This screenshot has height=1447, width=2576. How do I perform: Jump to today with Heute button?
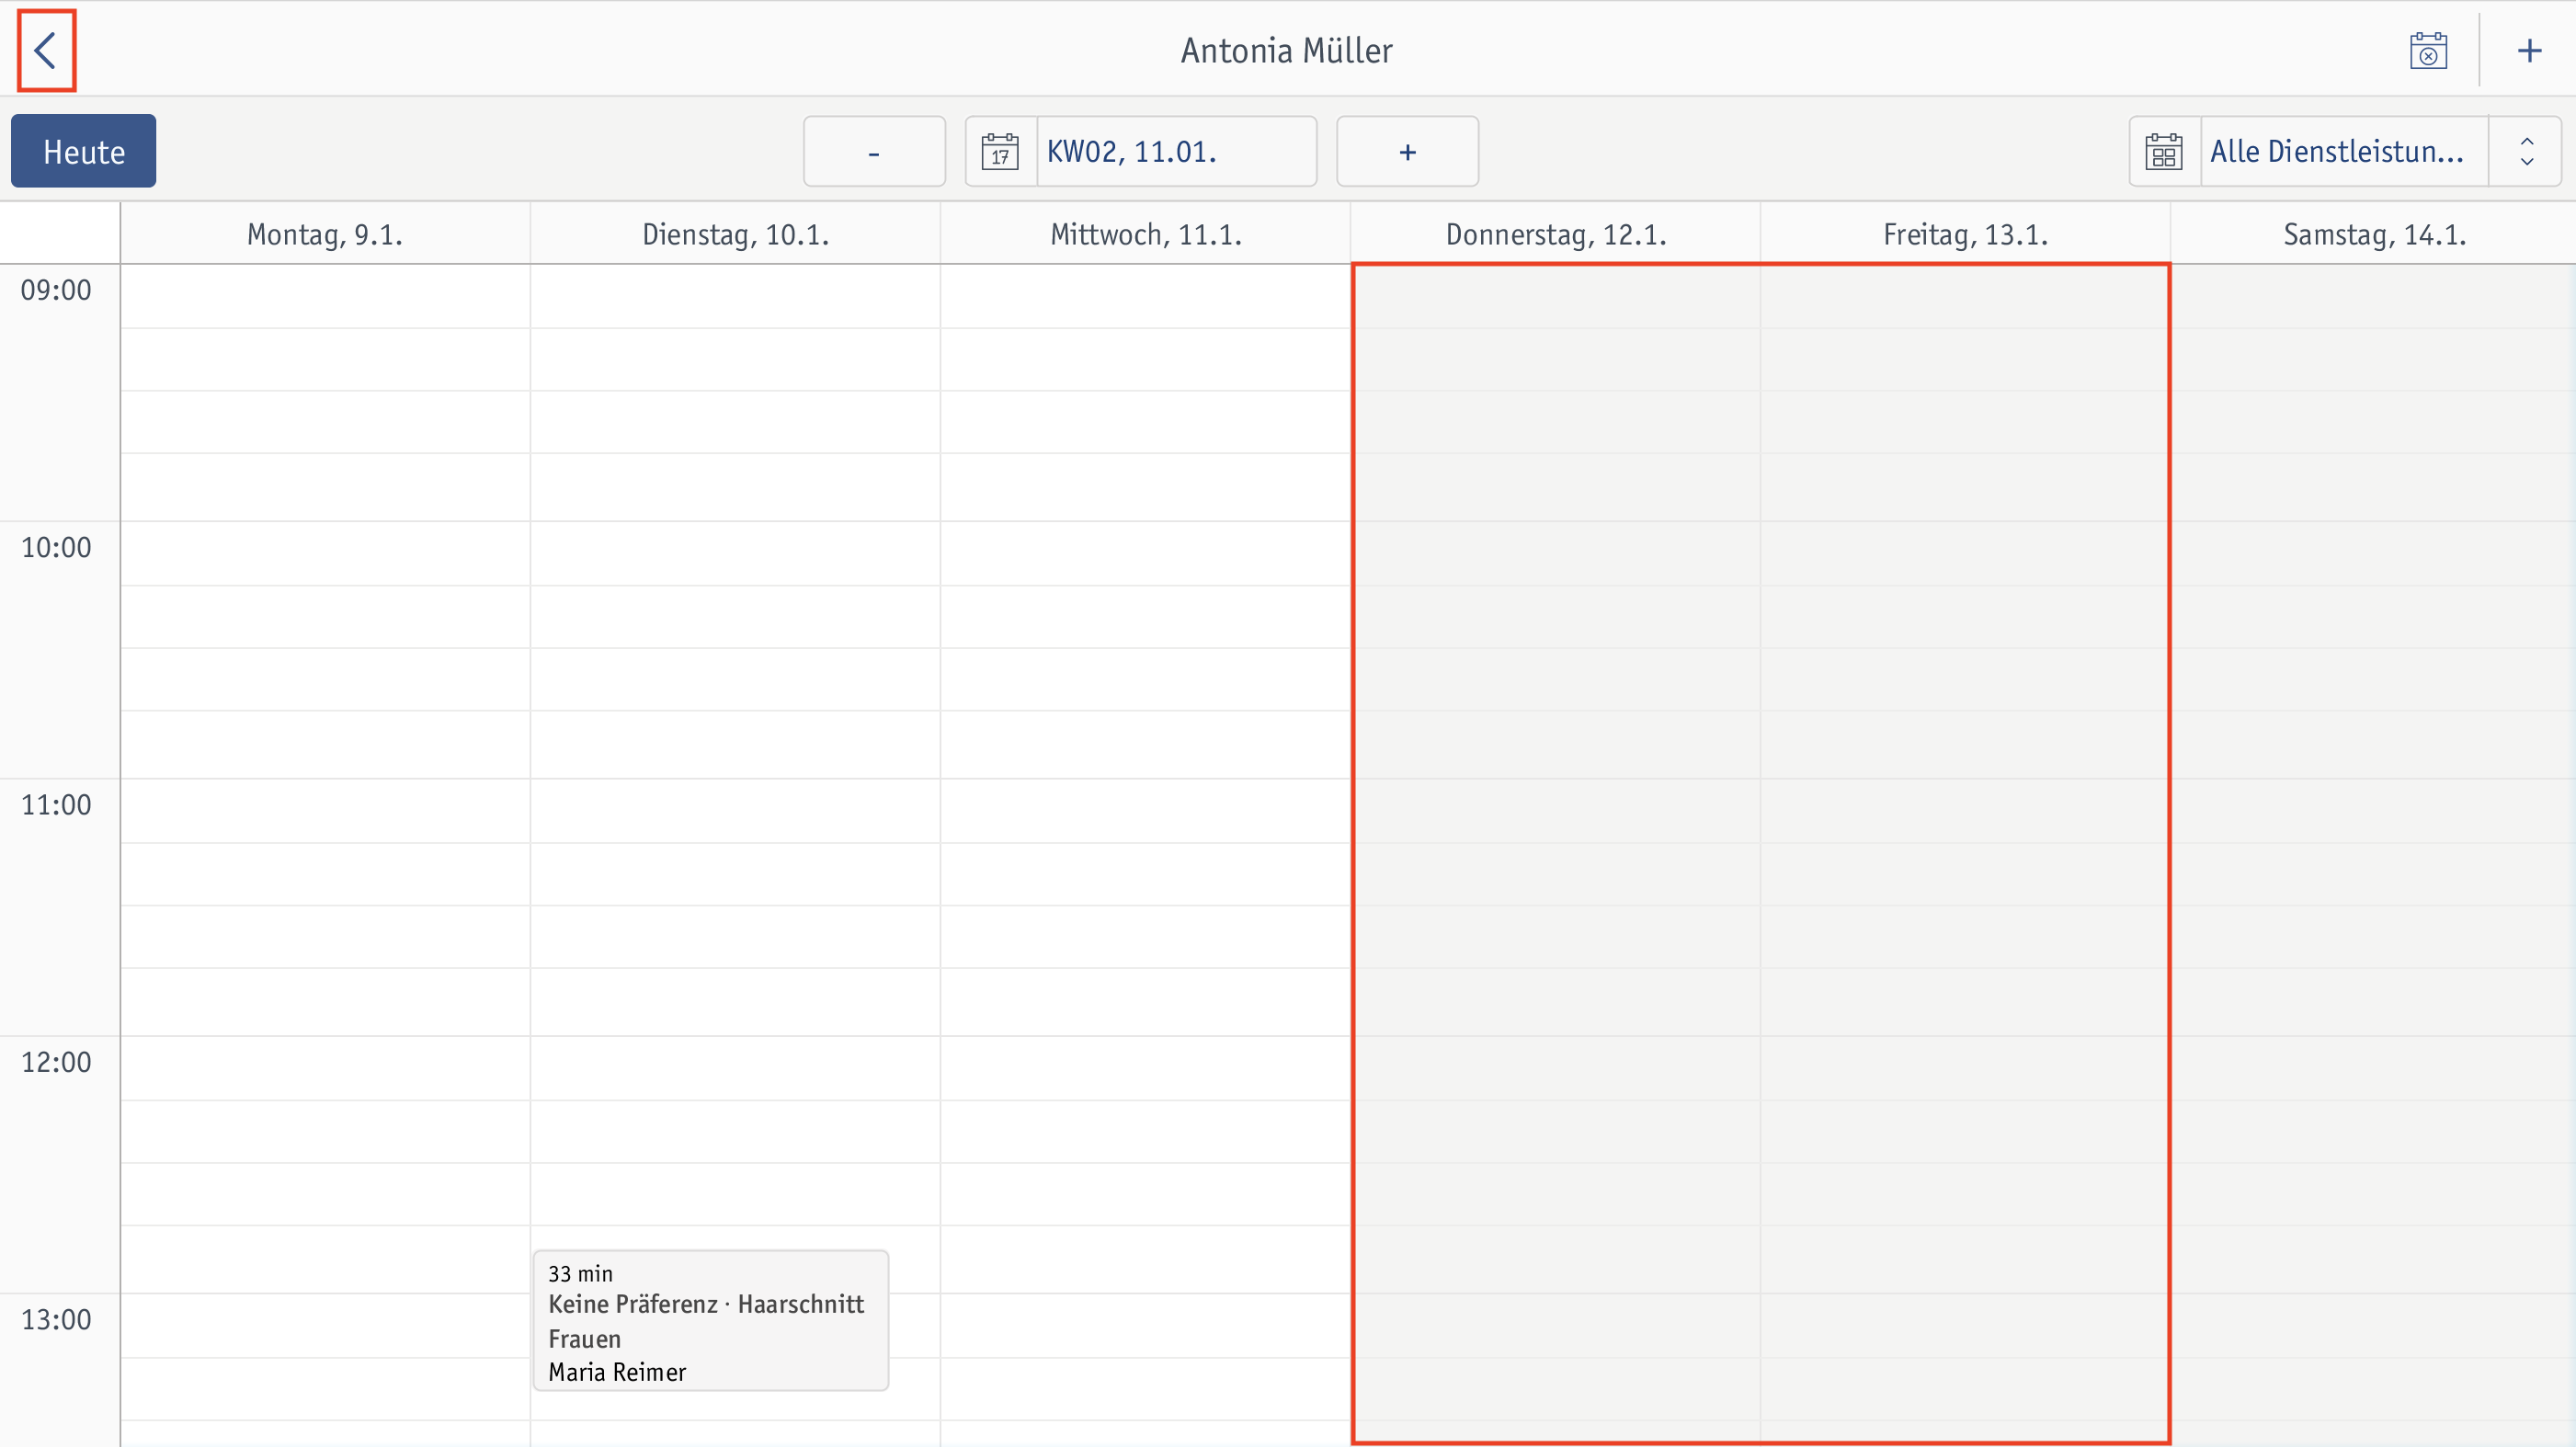(x=84, y=151)
